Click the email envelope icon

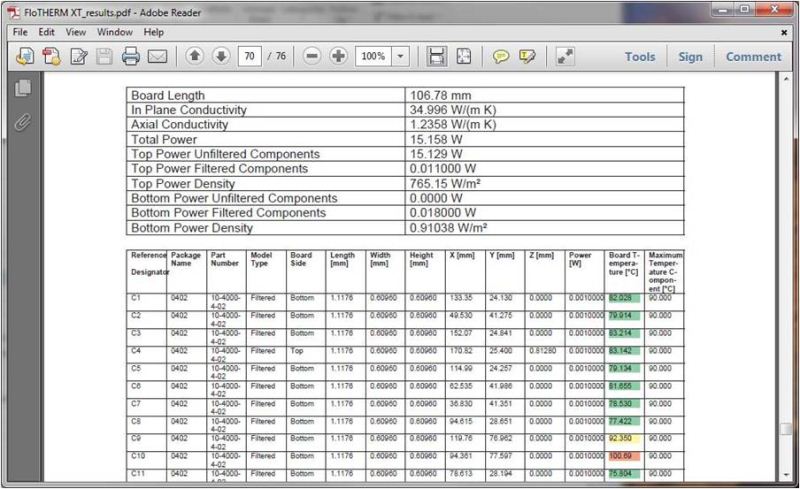(x=158, y=57)
